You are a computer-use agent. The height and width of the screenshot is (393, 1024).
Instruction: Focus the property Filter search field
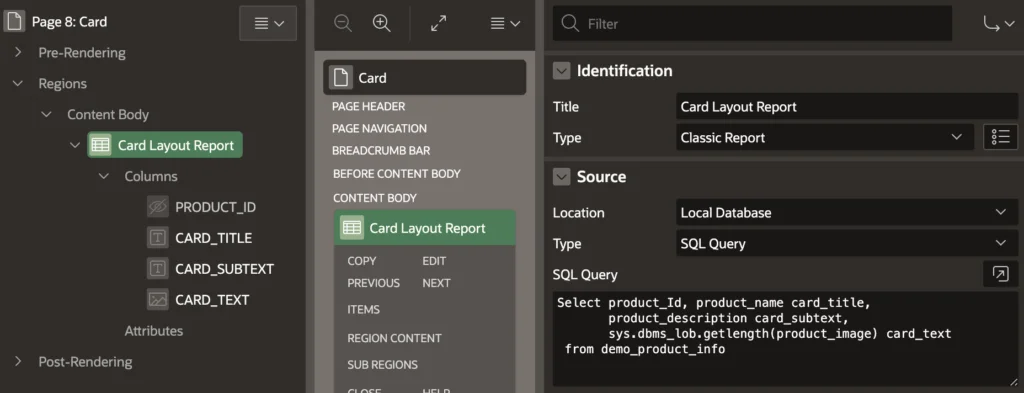click(x=752, y=24)
